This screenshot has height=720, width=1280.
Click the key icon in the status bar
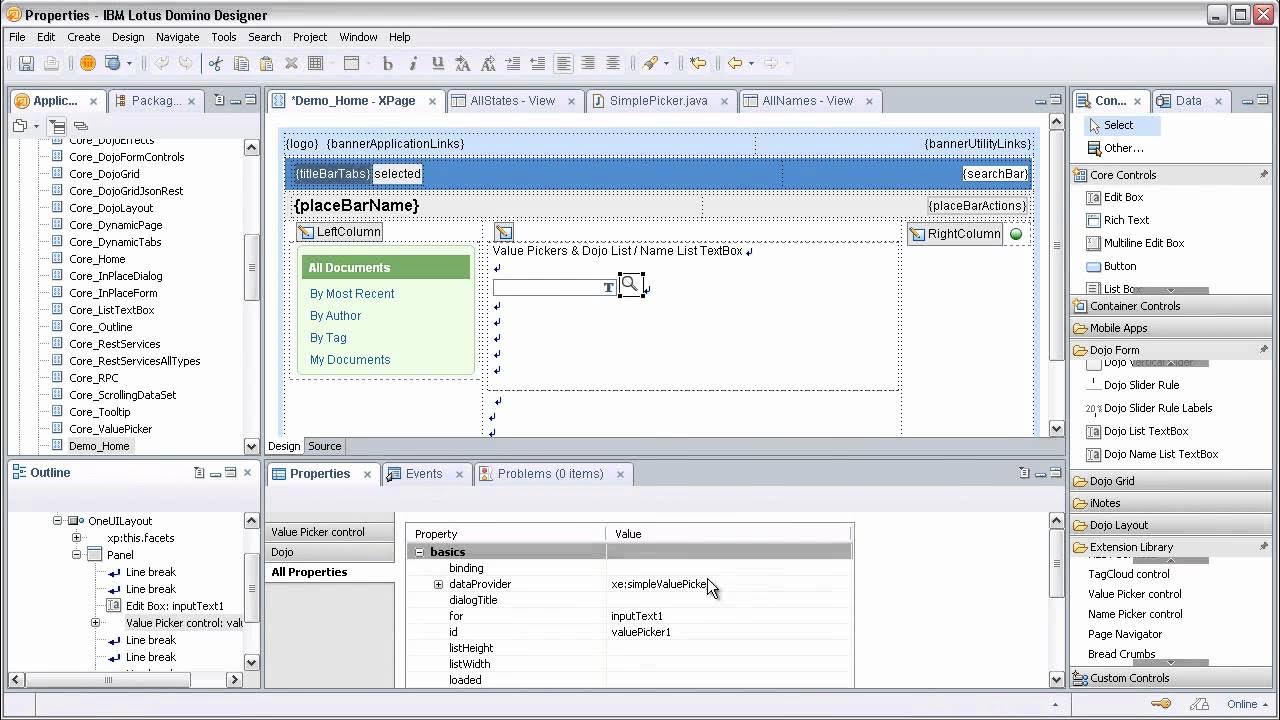click(x=1161, y=704)
